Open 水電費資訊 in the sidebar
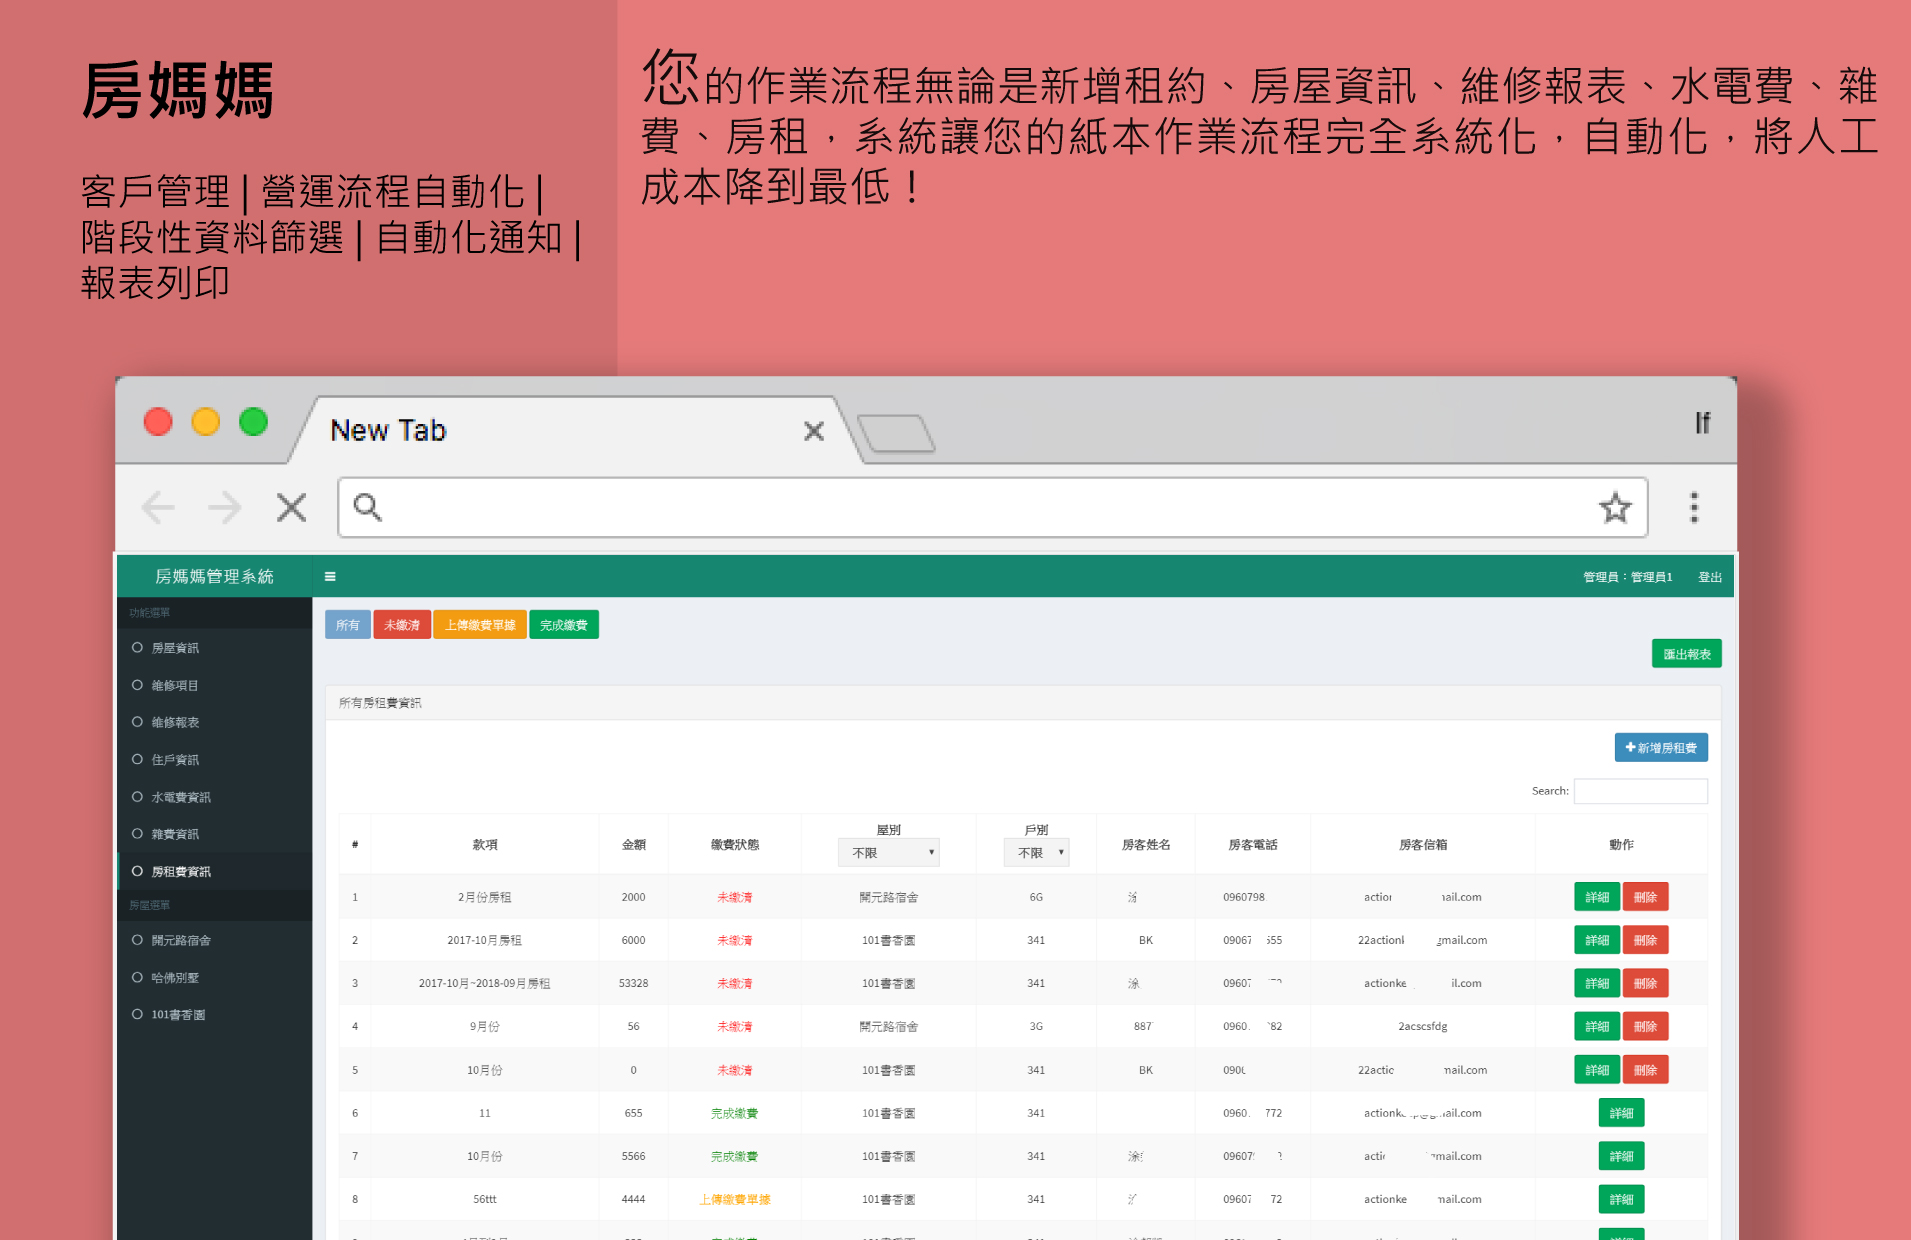 [x=181, y=797]
